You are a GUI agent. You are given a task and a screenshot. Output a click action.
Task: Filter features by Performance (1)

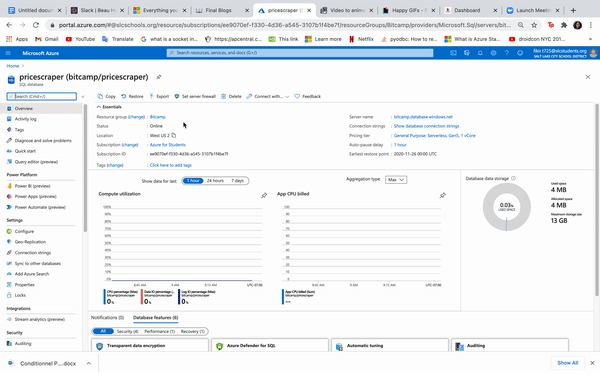[x=160, y=331]
